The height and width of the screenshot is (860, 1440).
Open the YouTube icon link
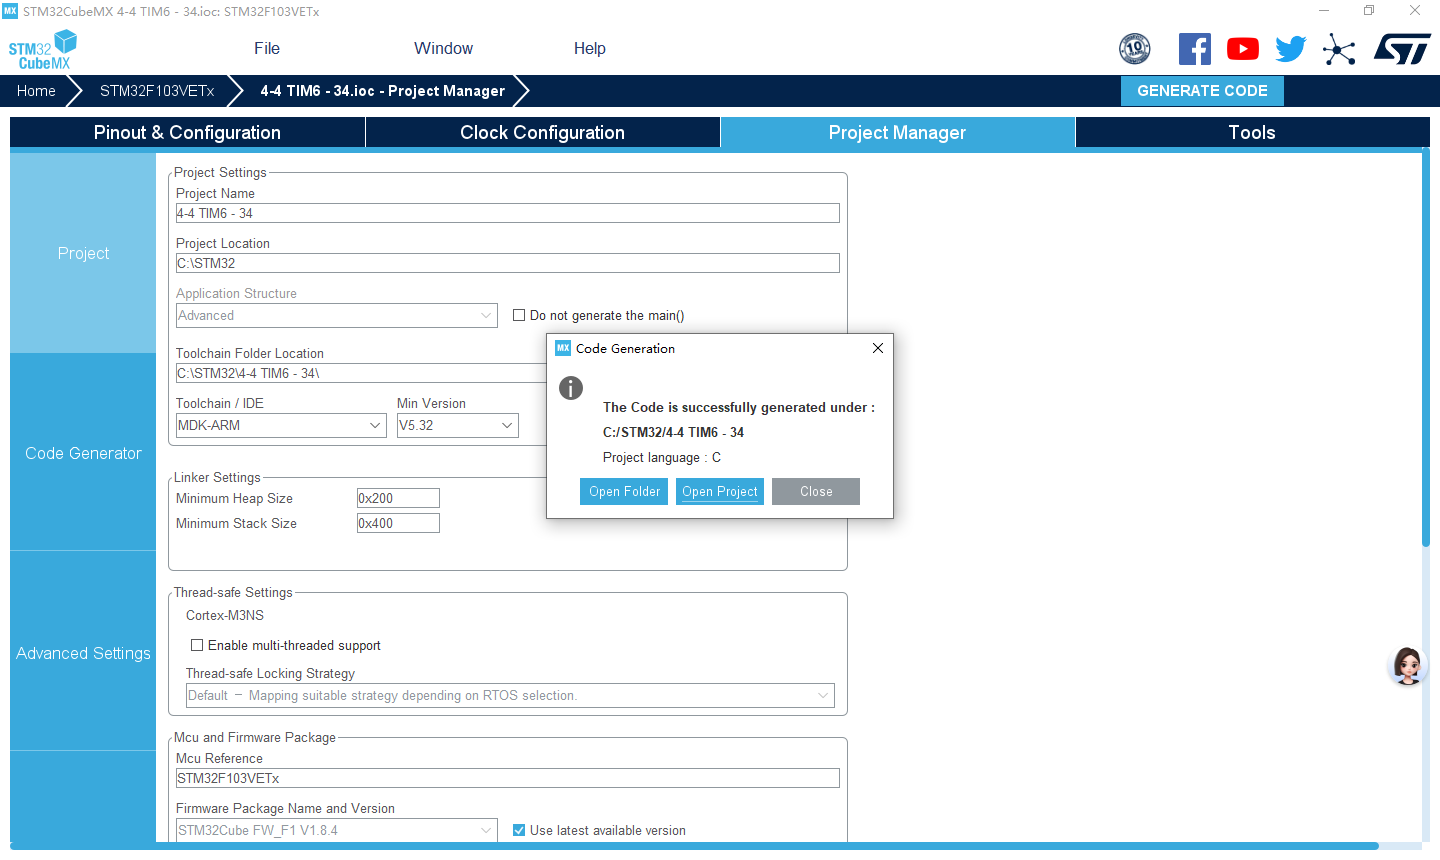[1242, 49]
